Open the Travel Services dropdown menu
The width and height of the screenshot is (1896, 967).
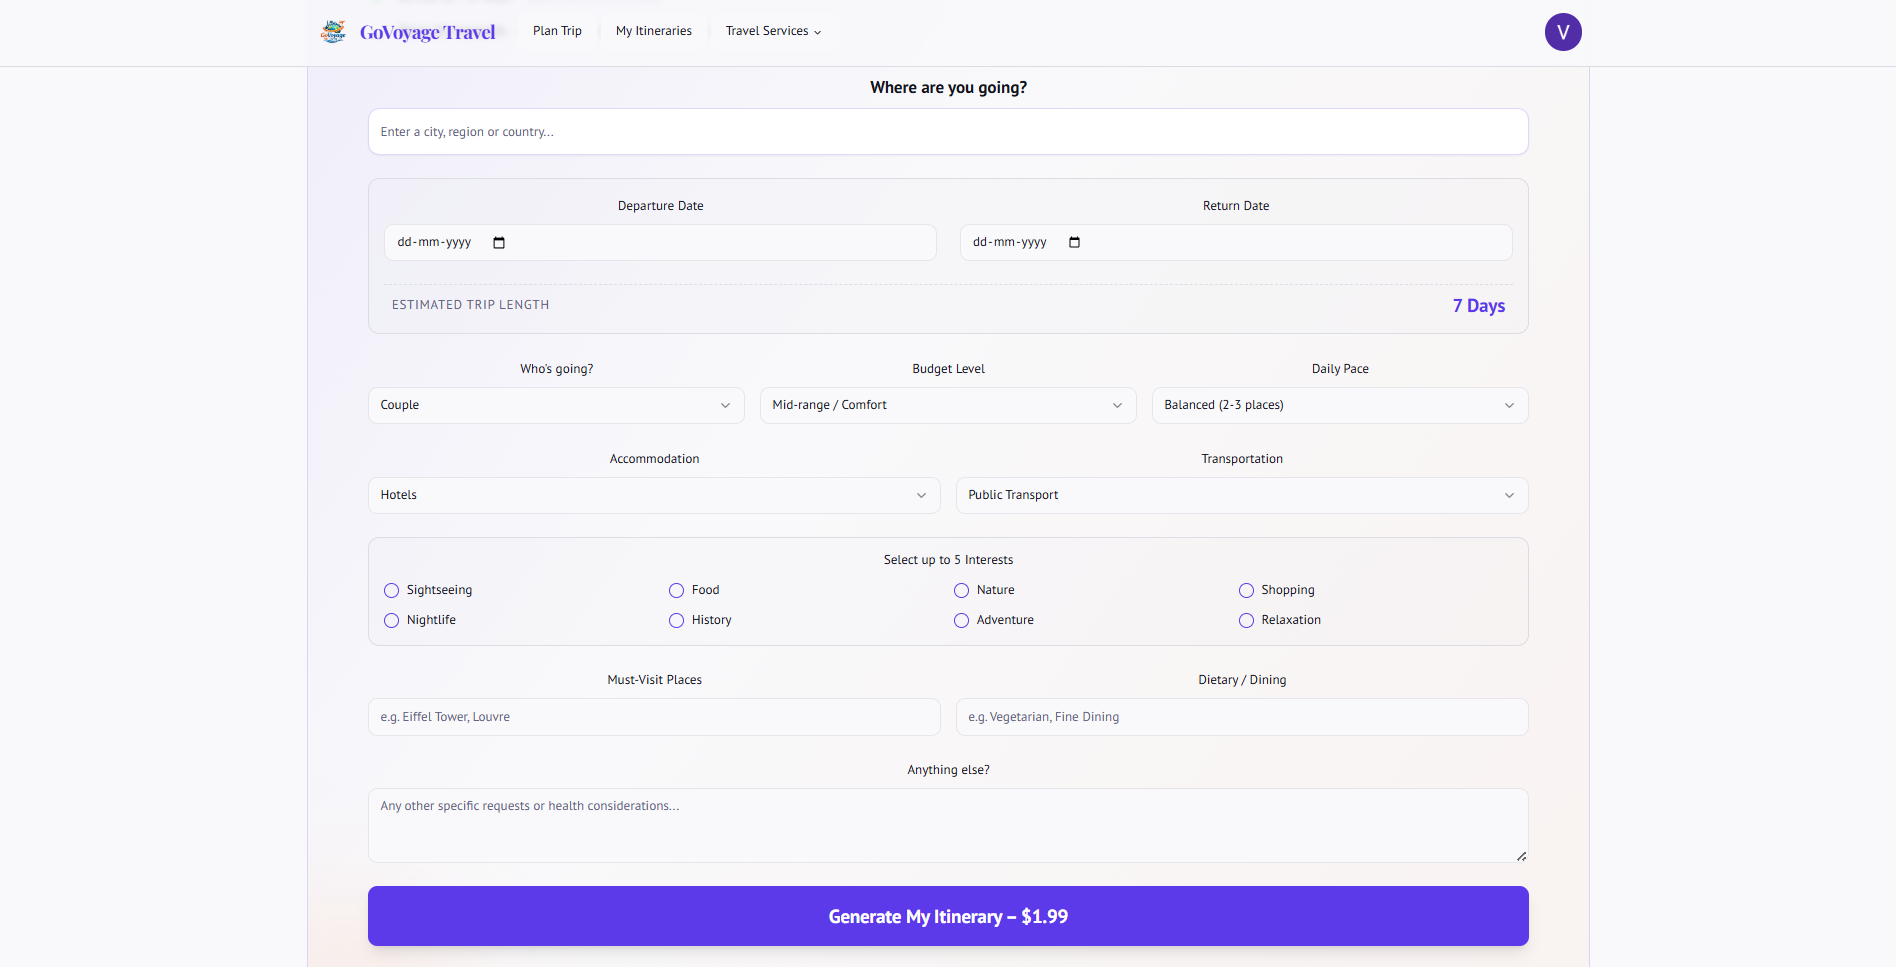(x=773, y=31)
